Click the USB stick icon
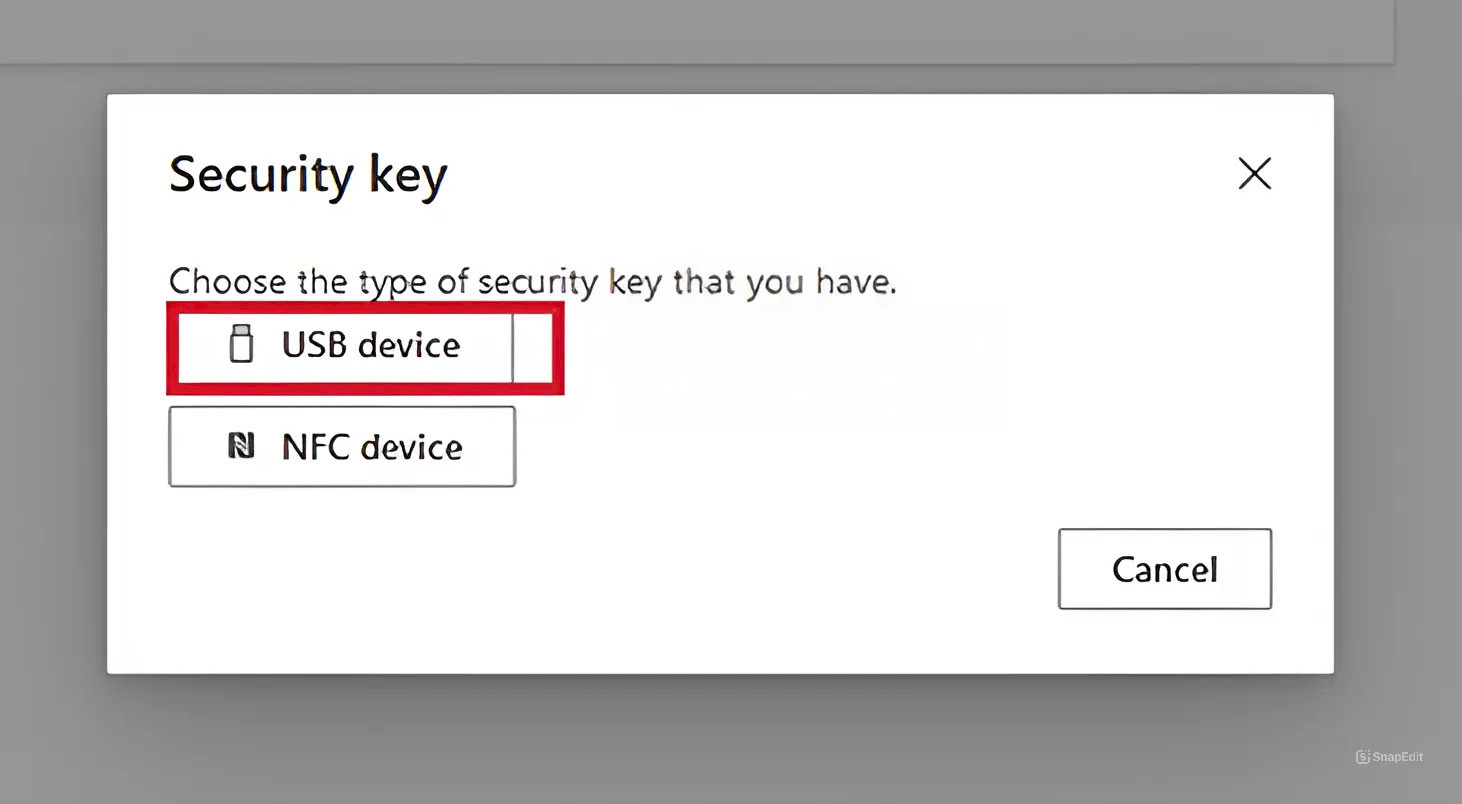The width and height of the screenshot is (1462, 804). (x=241, y=343)
